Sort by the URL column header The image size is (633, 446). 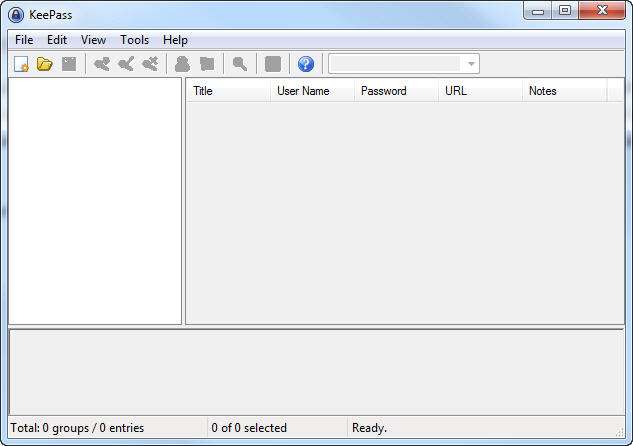coord(480,91)
